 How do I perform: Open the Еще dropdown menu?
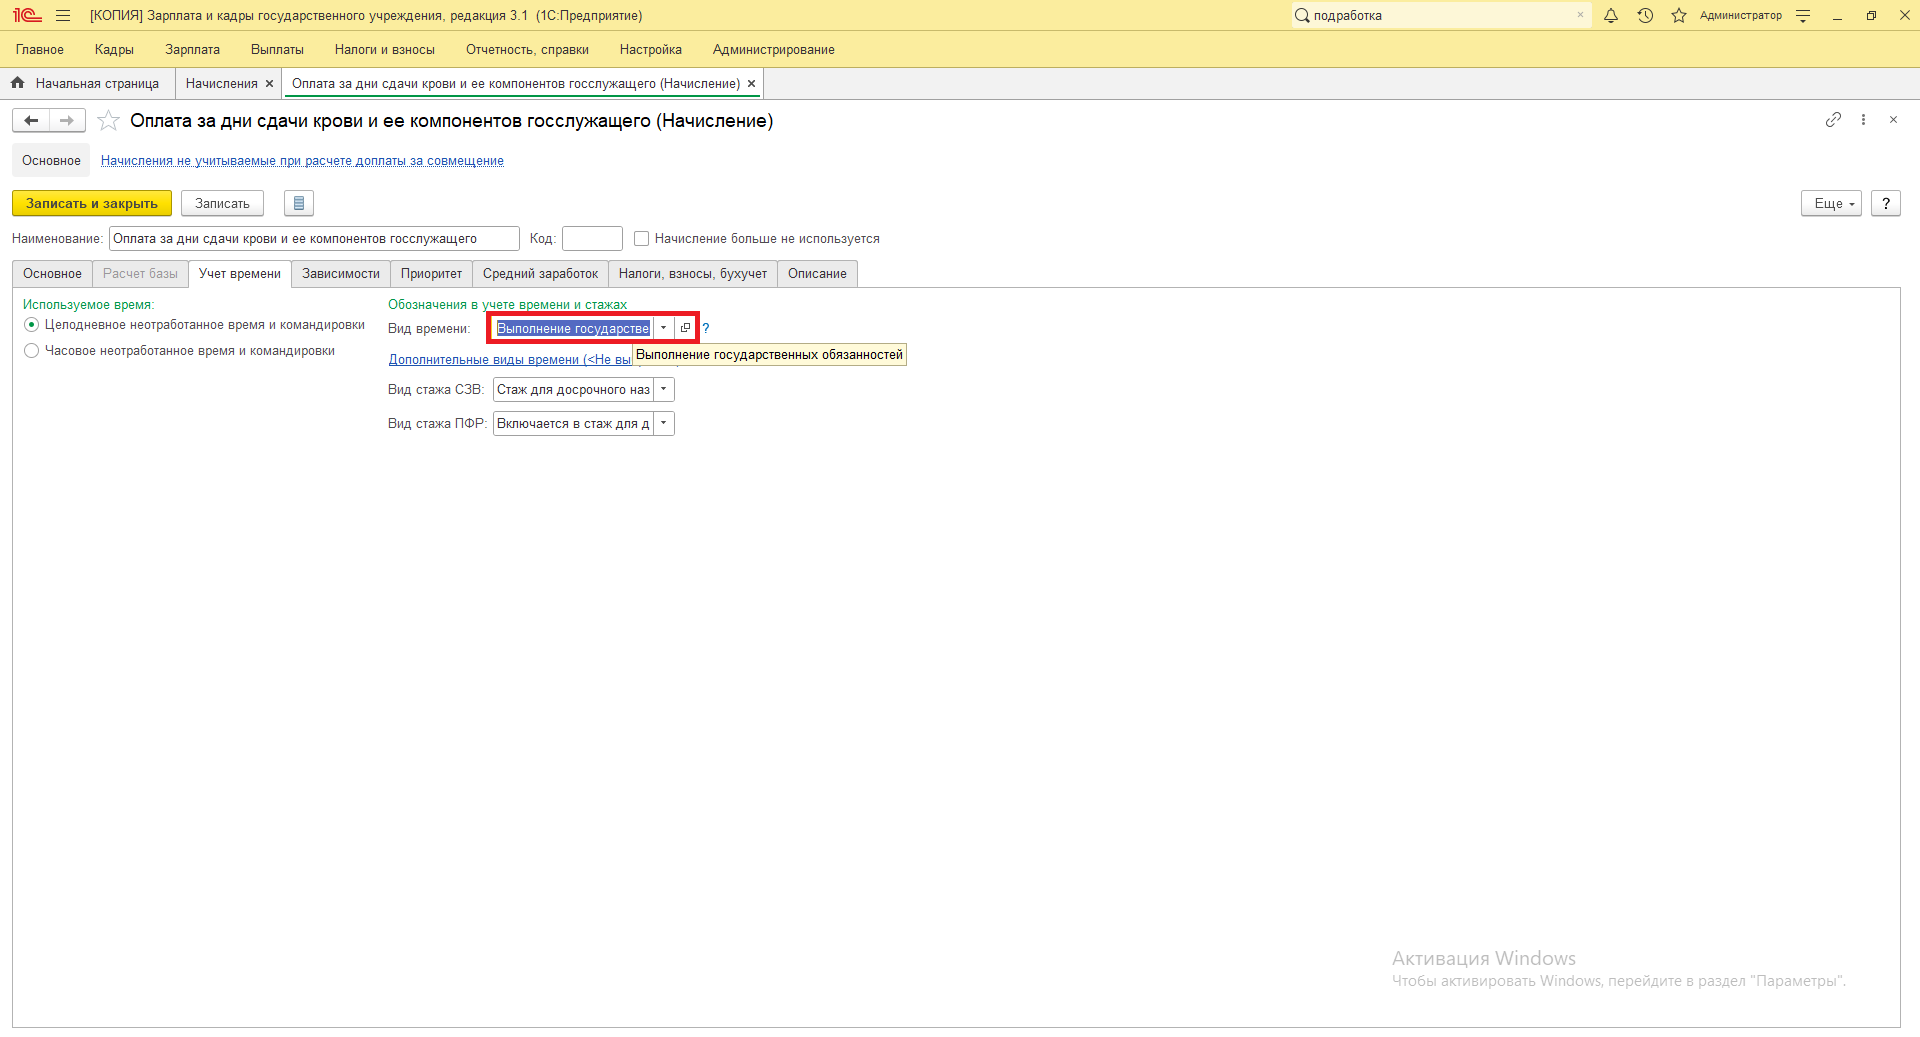(1832, 203)
